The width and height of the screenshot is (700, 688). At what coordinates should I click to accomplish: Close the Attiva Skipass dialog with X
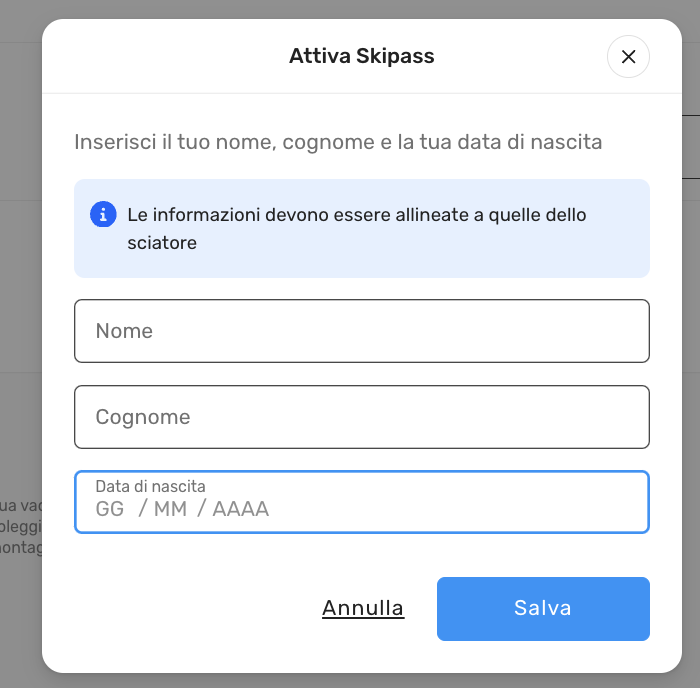point(628,57)
